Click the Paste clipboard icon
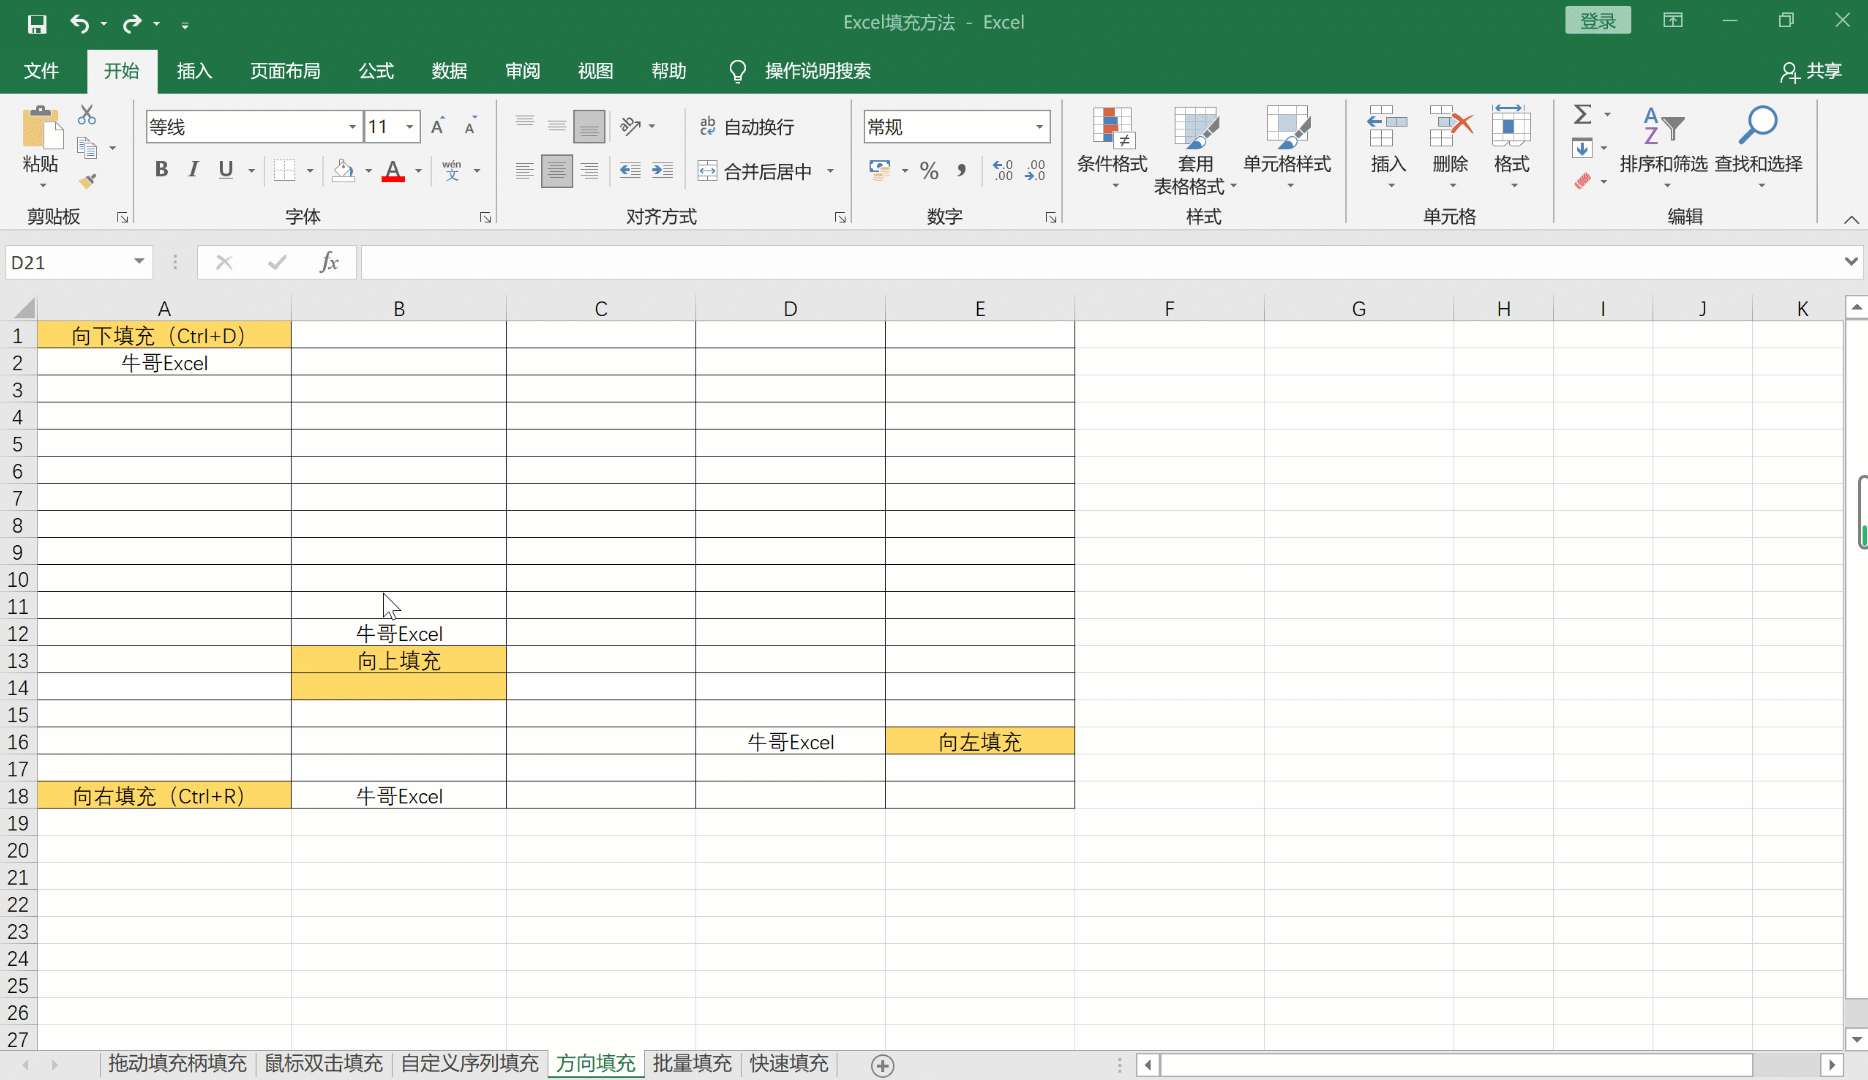This screenshot has width=1868, height=1080. pos(41,130)
